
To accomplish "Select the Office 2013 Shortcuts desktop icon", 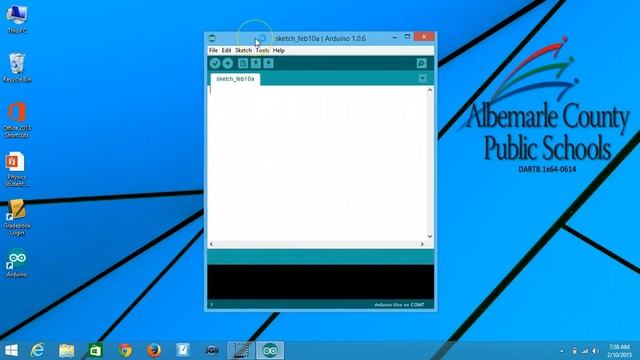I will 17,120.
